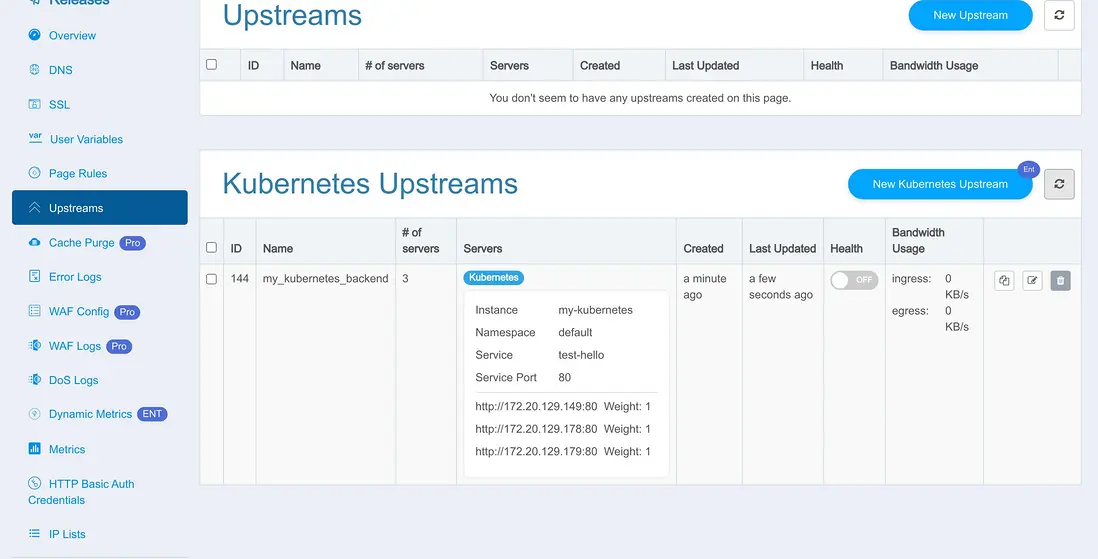Refresh the Upstreams table

click(x=1059, y=15)
